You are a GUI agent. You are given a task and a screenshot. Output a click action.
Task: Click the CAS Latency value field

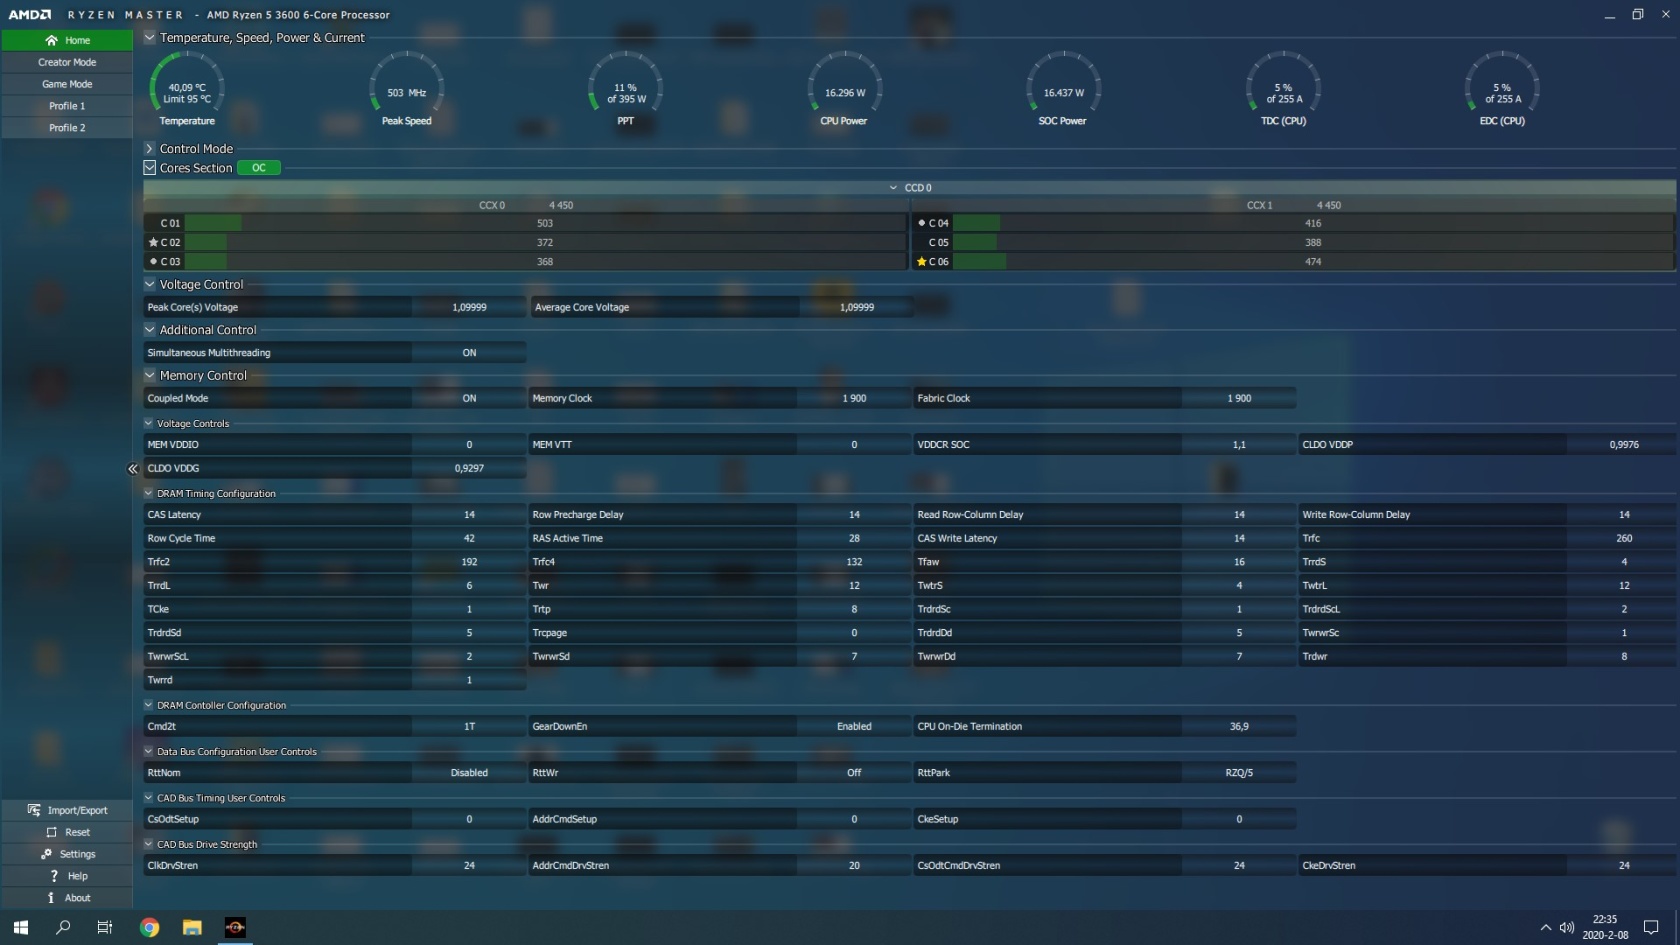pyautogui.click(x=469, y=515)
